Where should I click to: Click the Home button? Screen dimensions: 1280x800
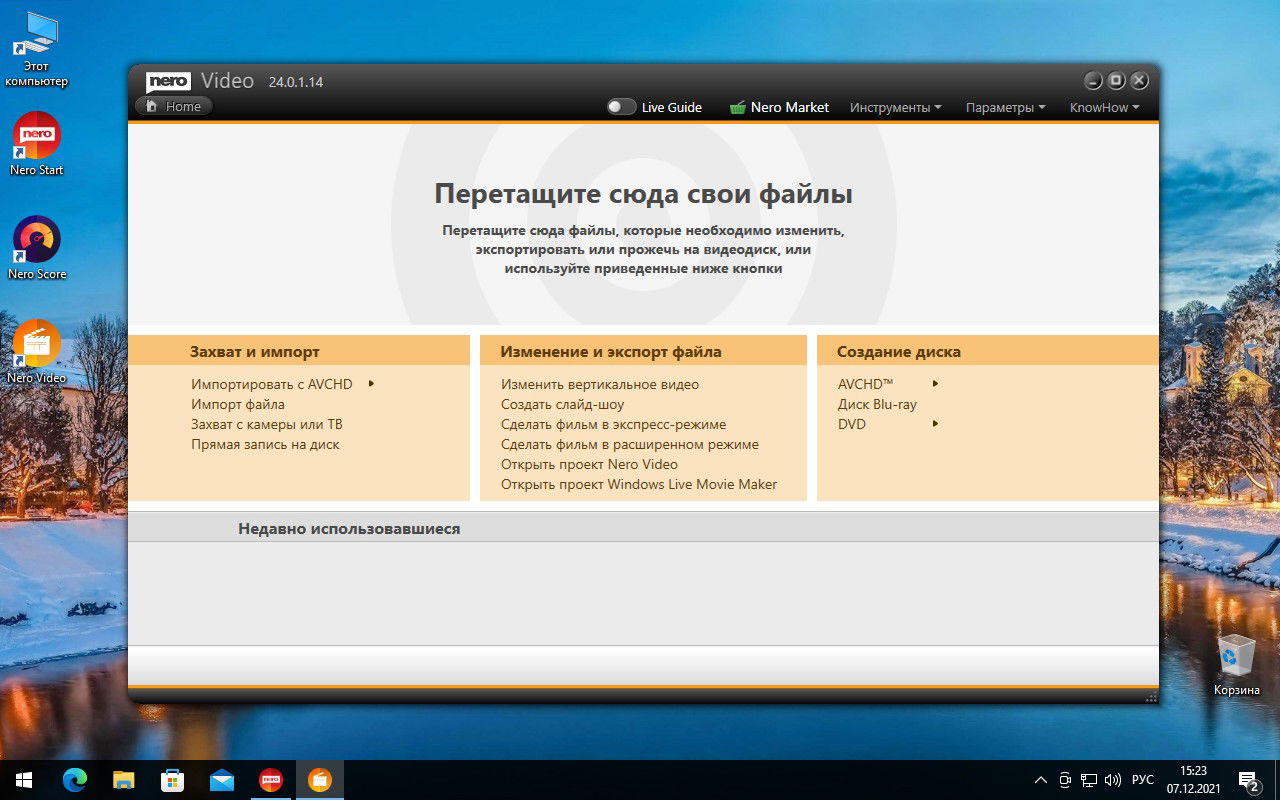[x=174, y=106]
